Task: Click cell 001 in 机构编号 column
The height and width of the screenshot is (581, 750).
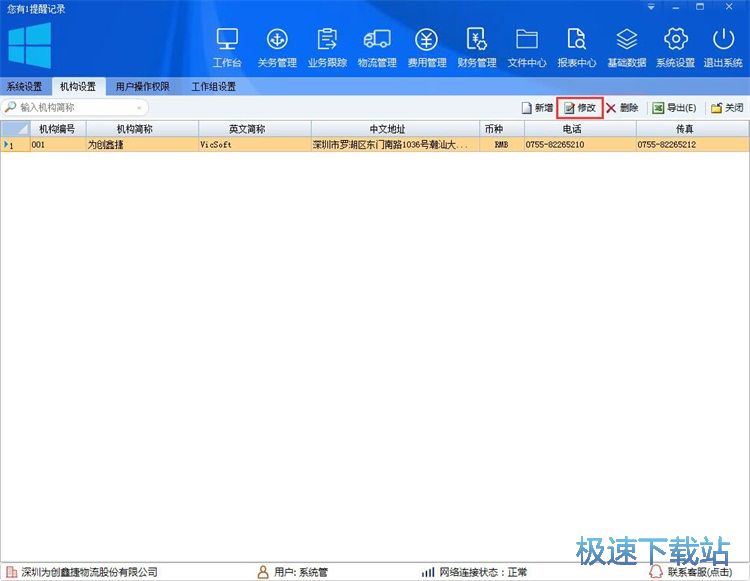Action: click(x=57, y=144)
